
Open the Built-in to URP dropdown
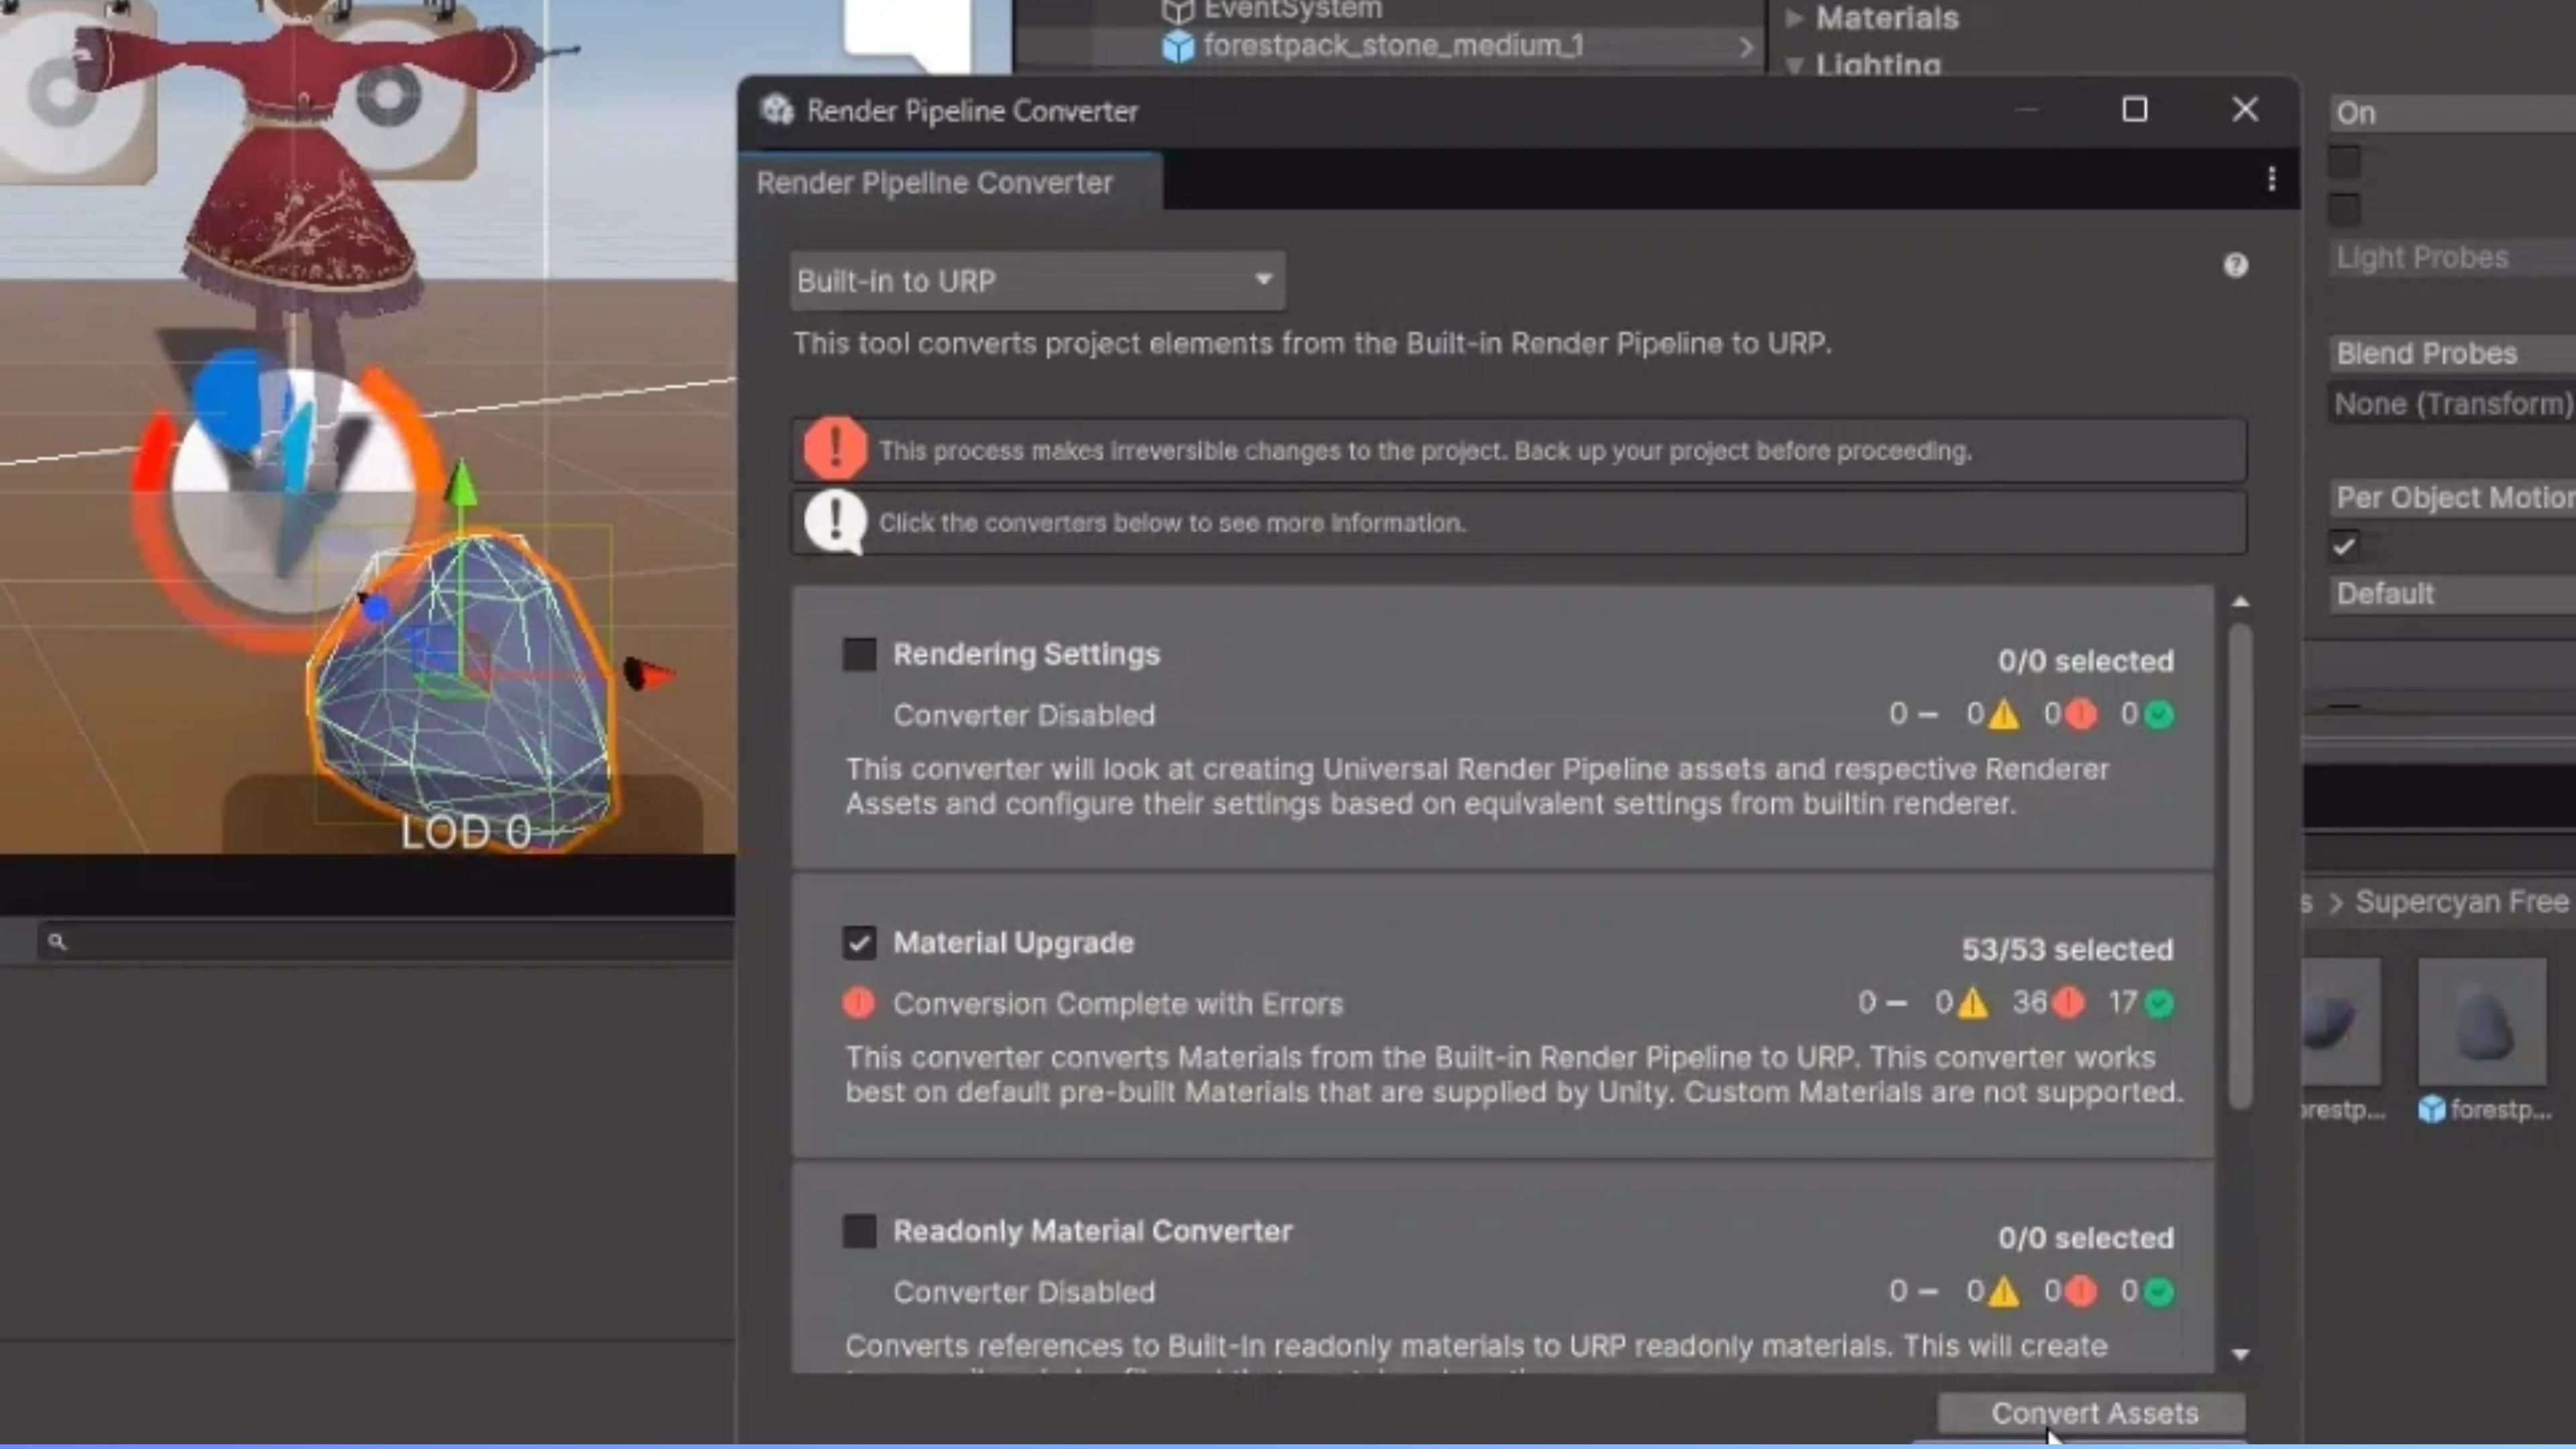[x=1037, y=281]
